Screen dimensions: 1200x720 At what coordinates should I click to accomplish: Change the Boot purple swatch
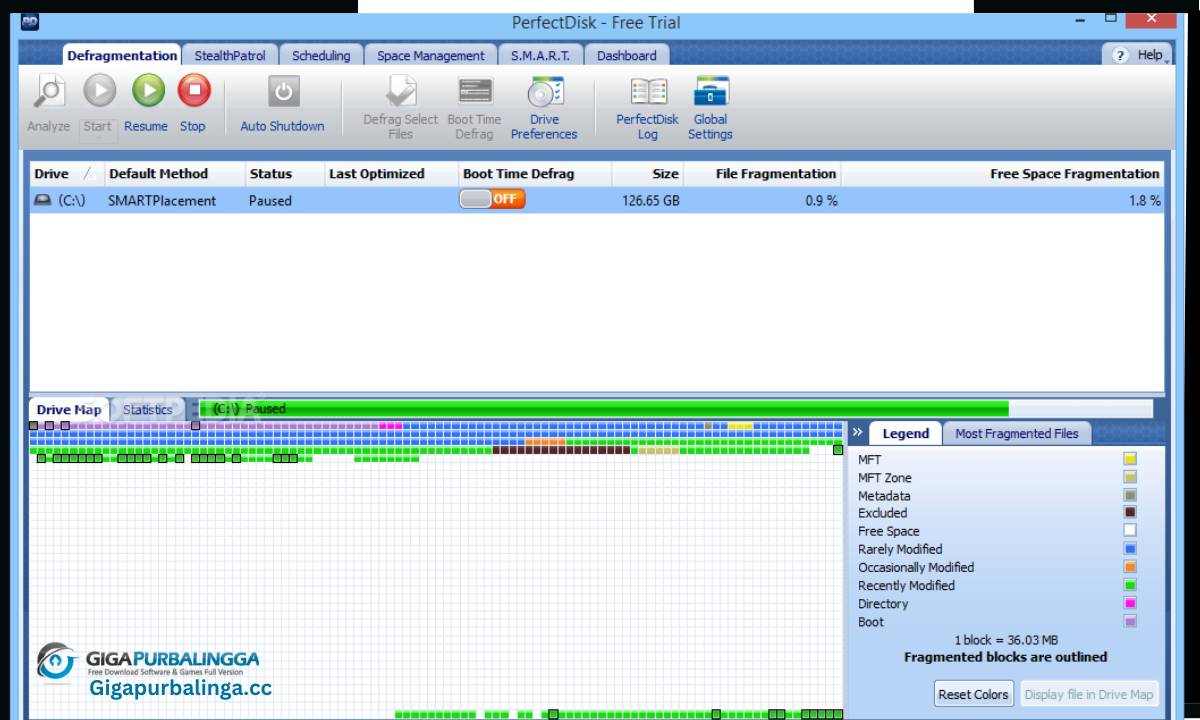click(x=1130, y=621)
